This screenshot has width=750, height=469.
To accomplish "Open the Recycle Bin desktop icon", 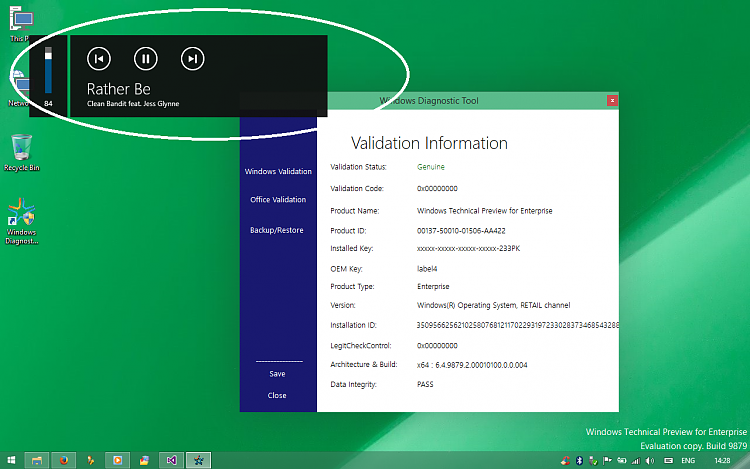I will (22, 153).
